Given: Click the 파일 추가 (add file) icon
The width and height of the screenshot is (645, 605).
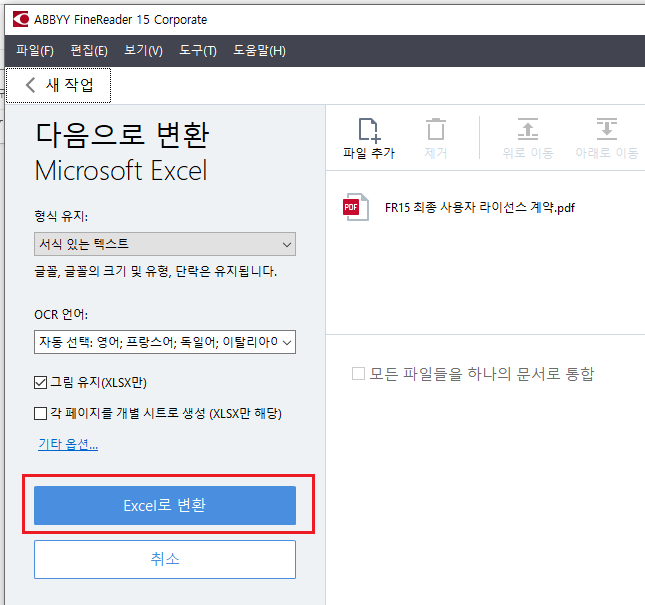Looking at the screenshot, I should (369, 130).
